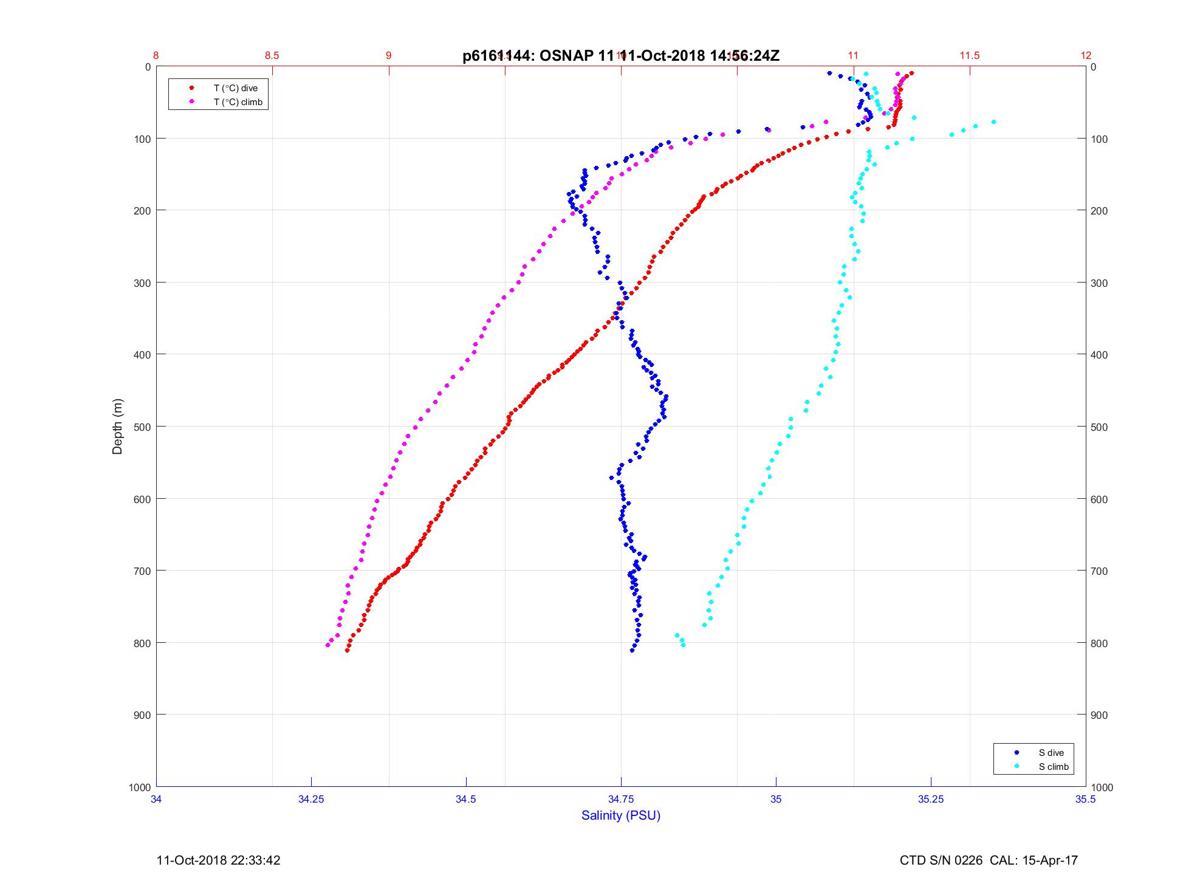Click depth tick 300 on right axis
Screen dimensions: 1200x885
coord(1100,283)
